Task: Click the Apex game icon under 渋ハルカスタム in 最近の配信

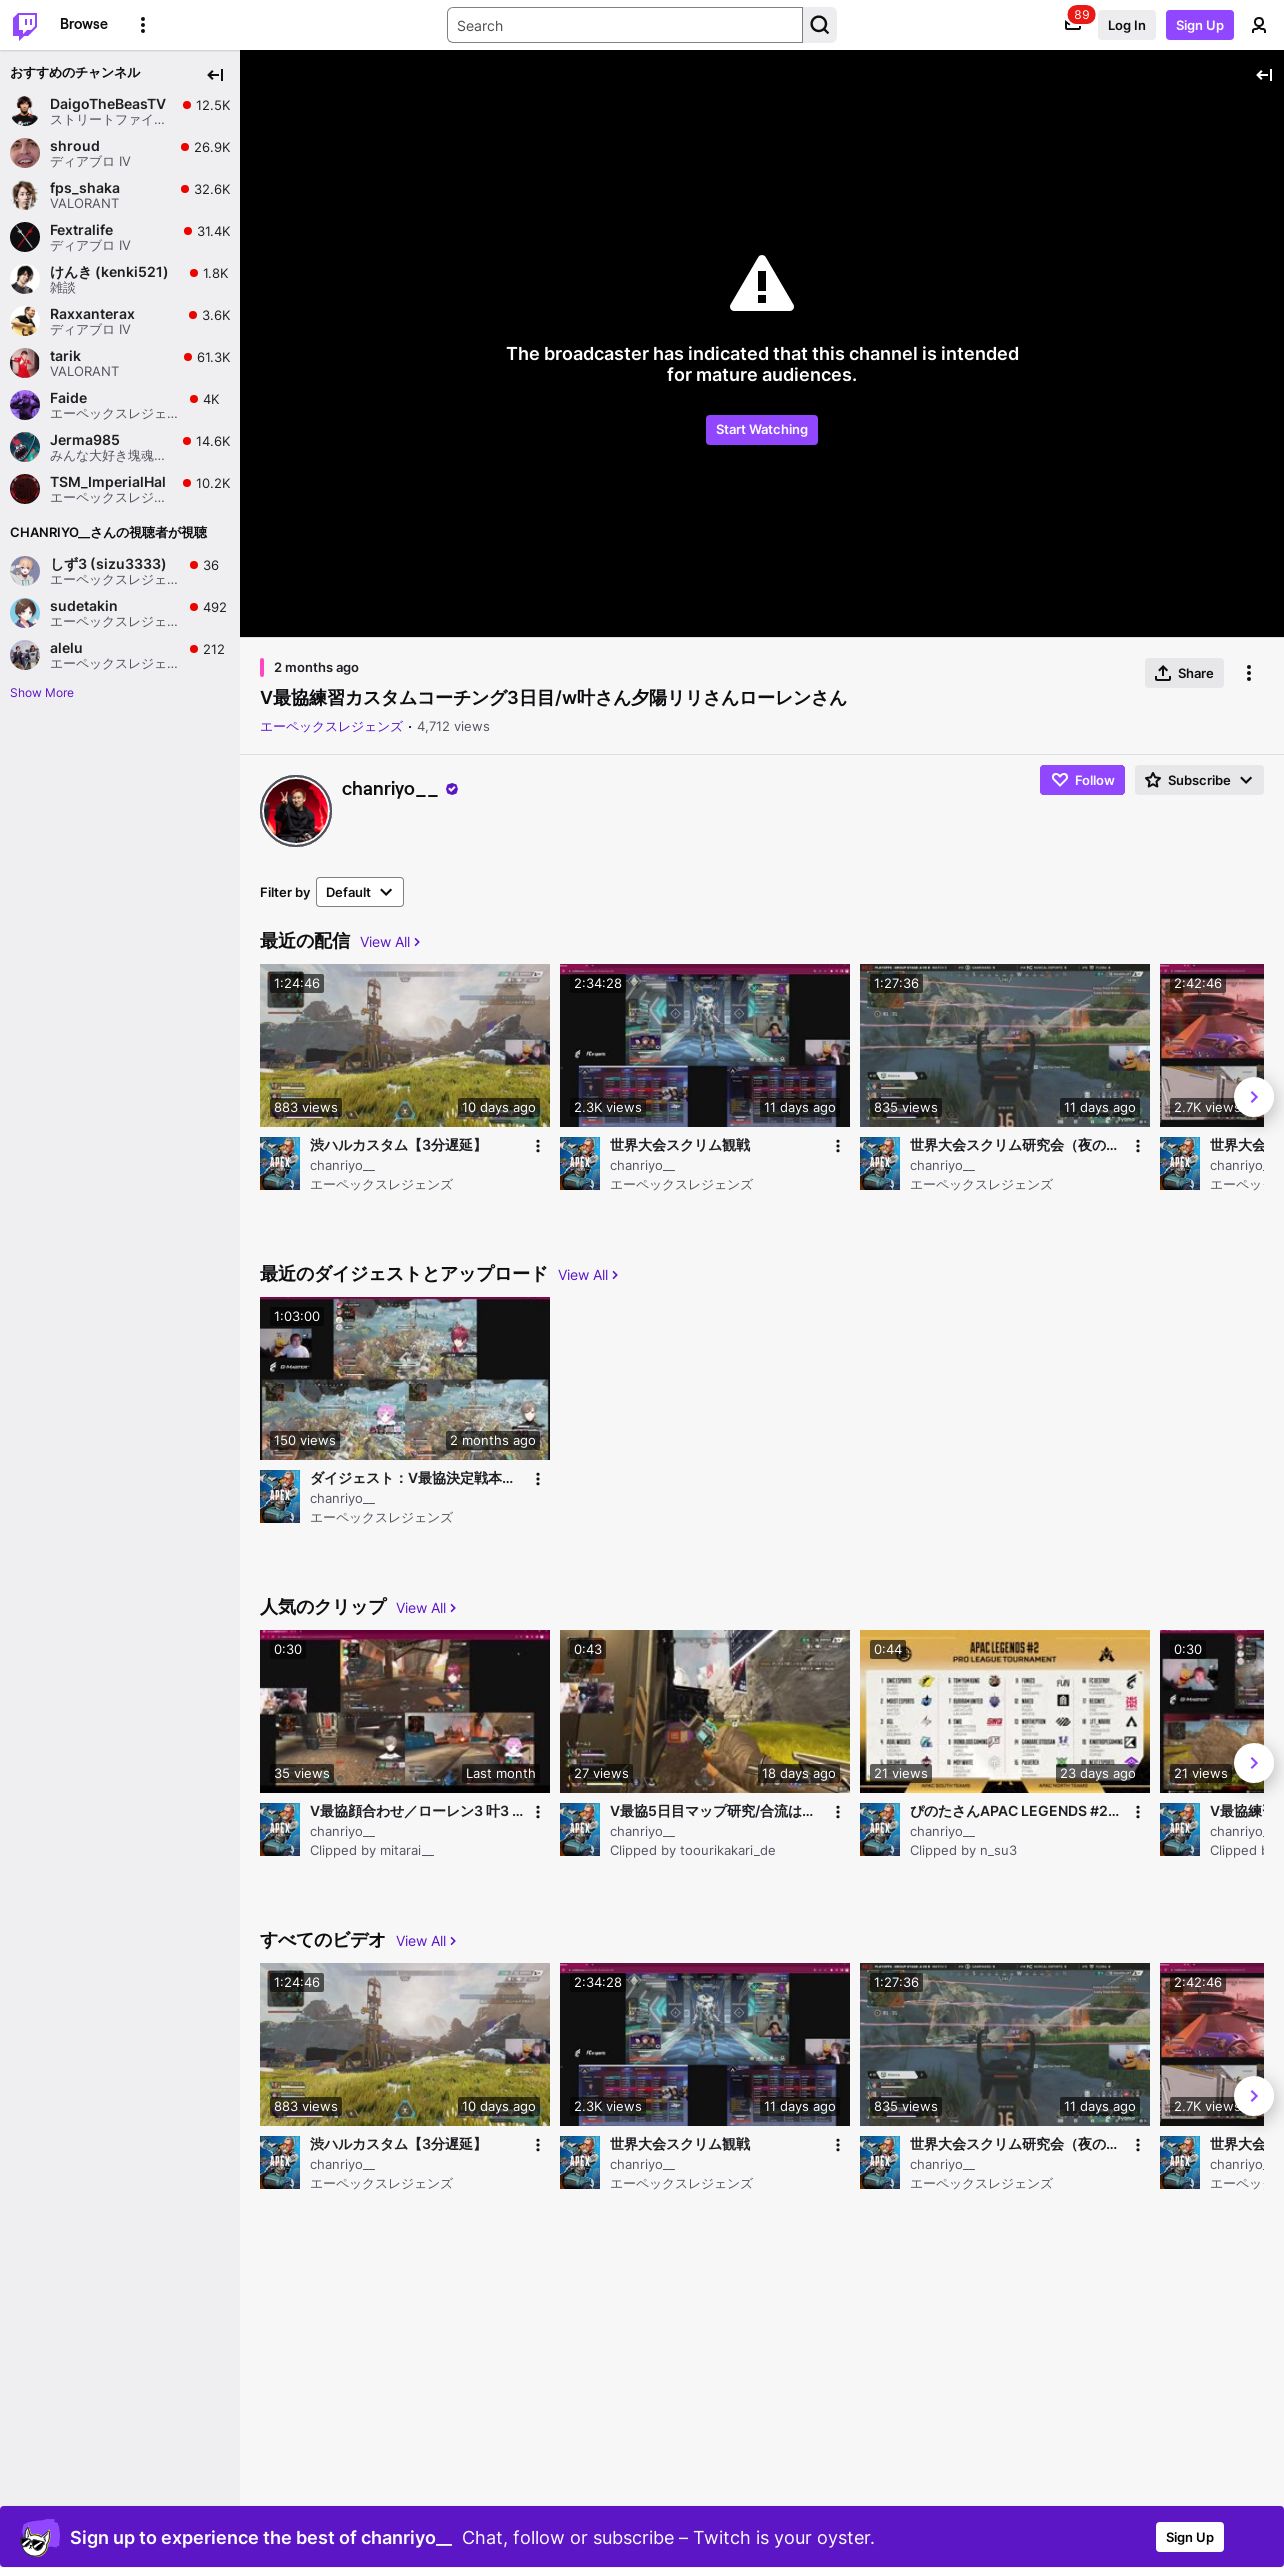Action: [x=280, y=1163]
